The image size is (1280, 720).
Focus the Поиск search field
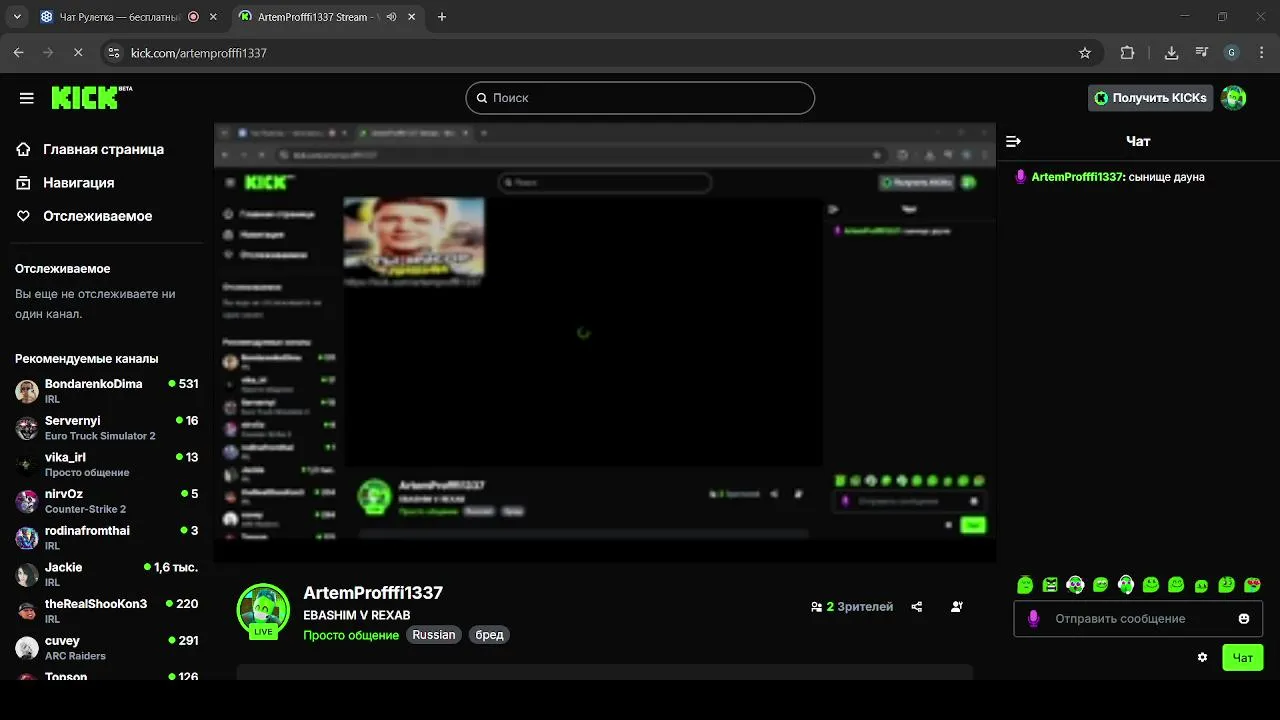(x=640, y=98)
